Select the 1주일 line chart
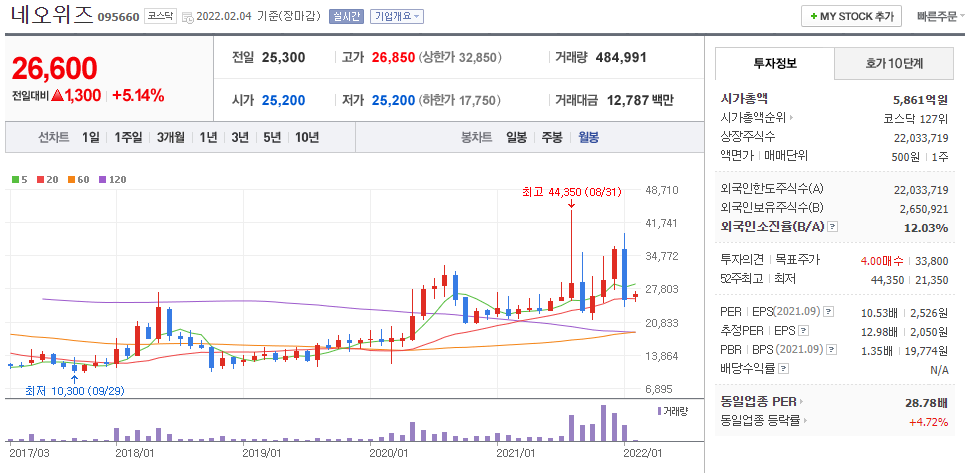966x473 pixels. 128,137
